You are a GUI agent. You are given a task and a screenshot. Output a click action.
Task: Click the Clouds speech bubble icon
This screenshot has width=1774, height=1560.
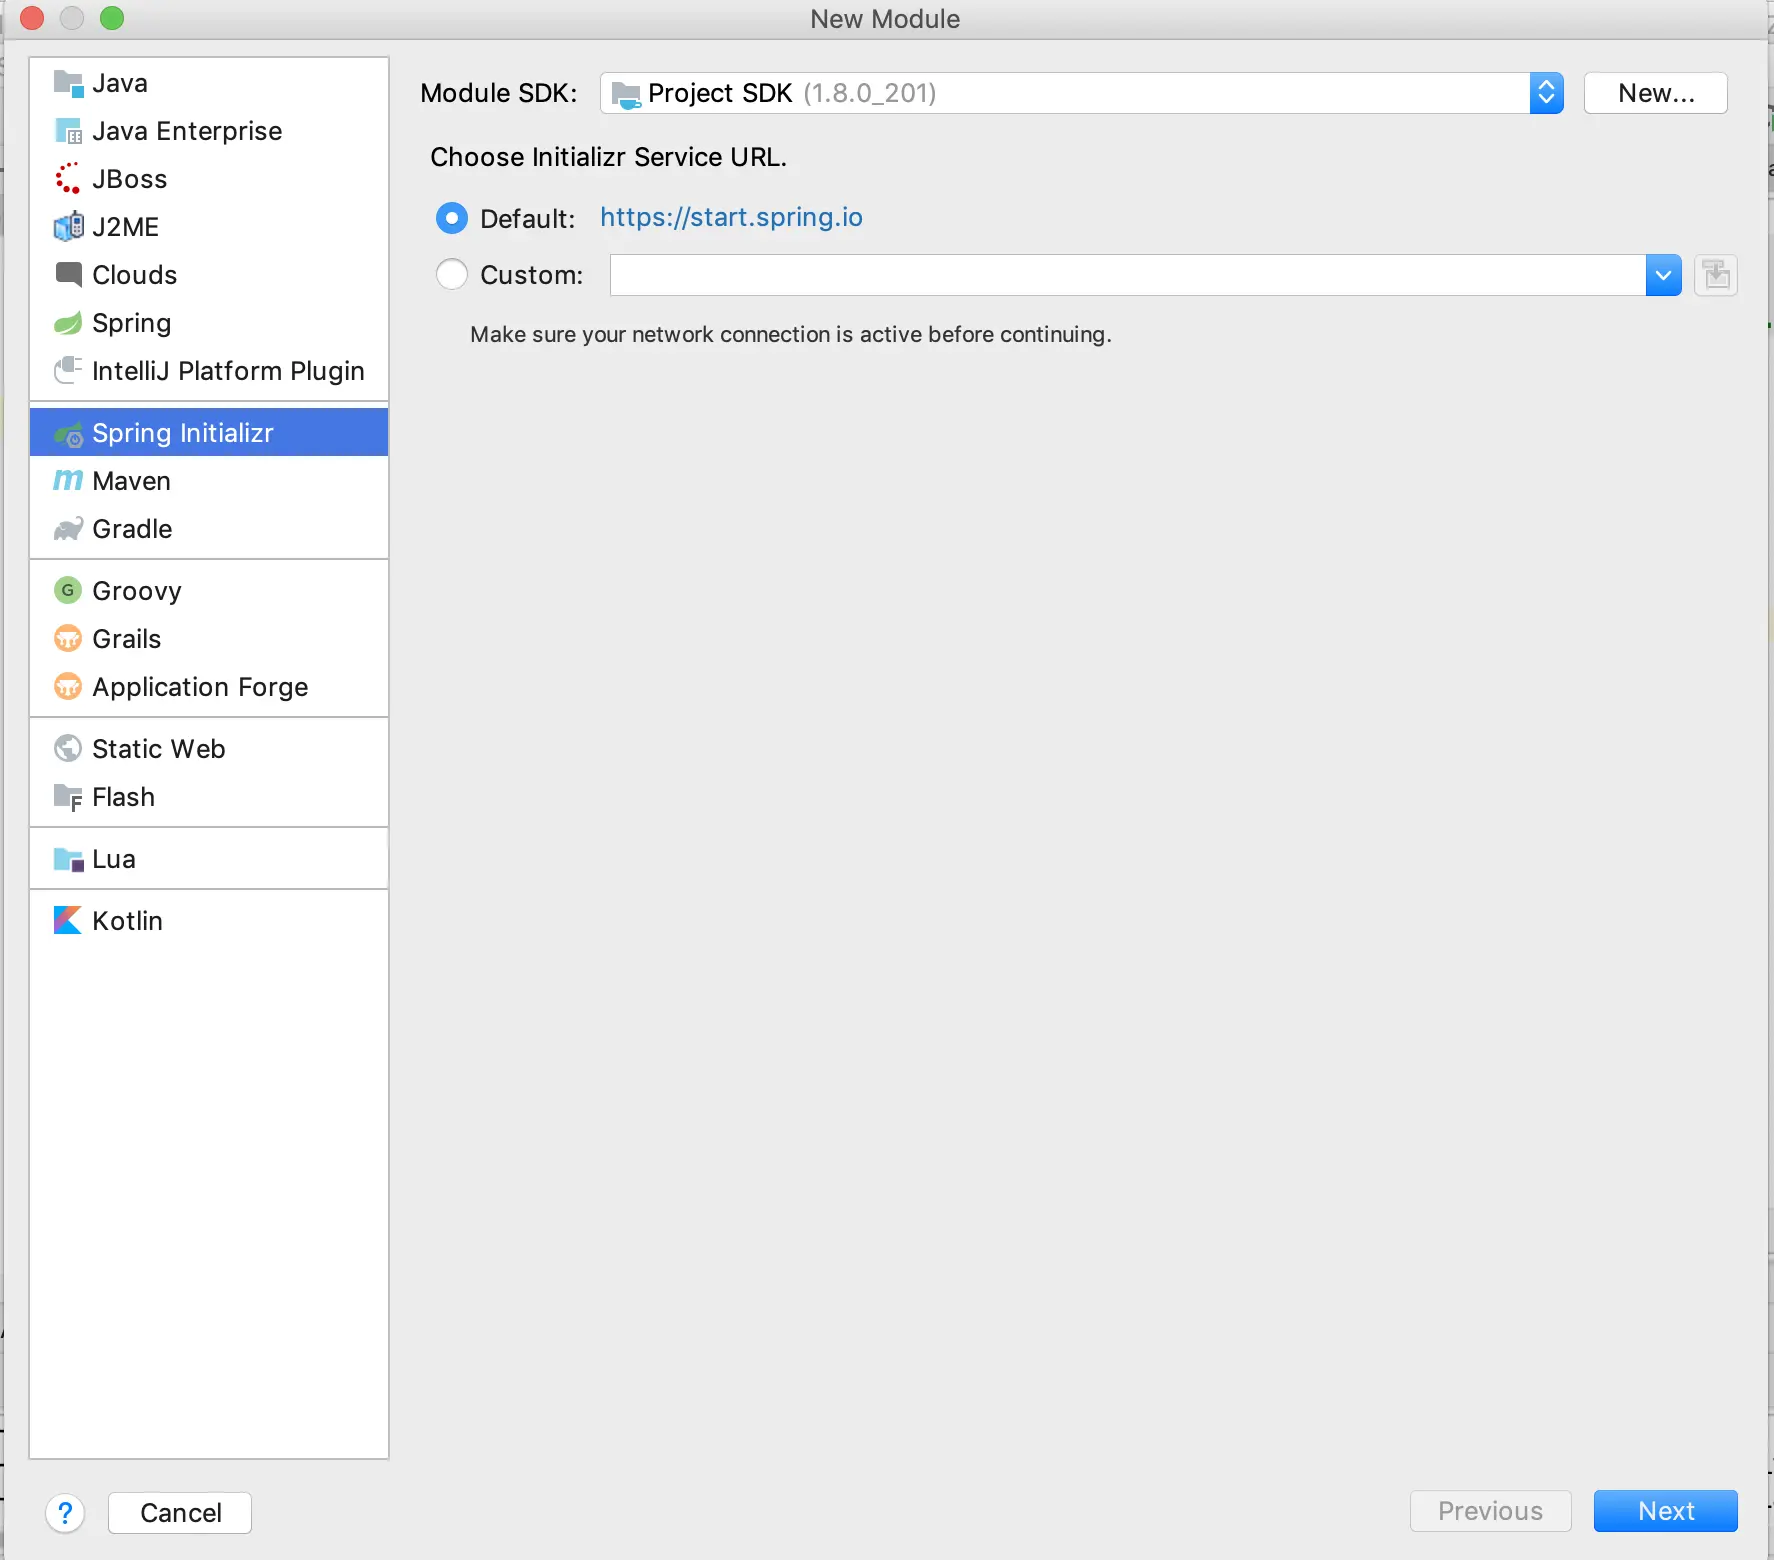click(x=68, y=275)
